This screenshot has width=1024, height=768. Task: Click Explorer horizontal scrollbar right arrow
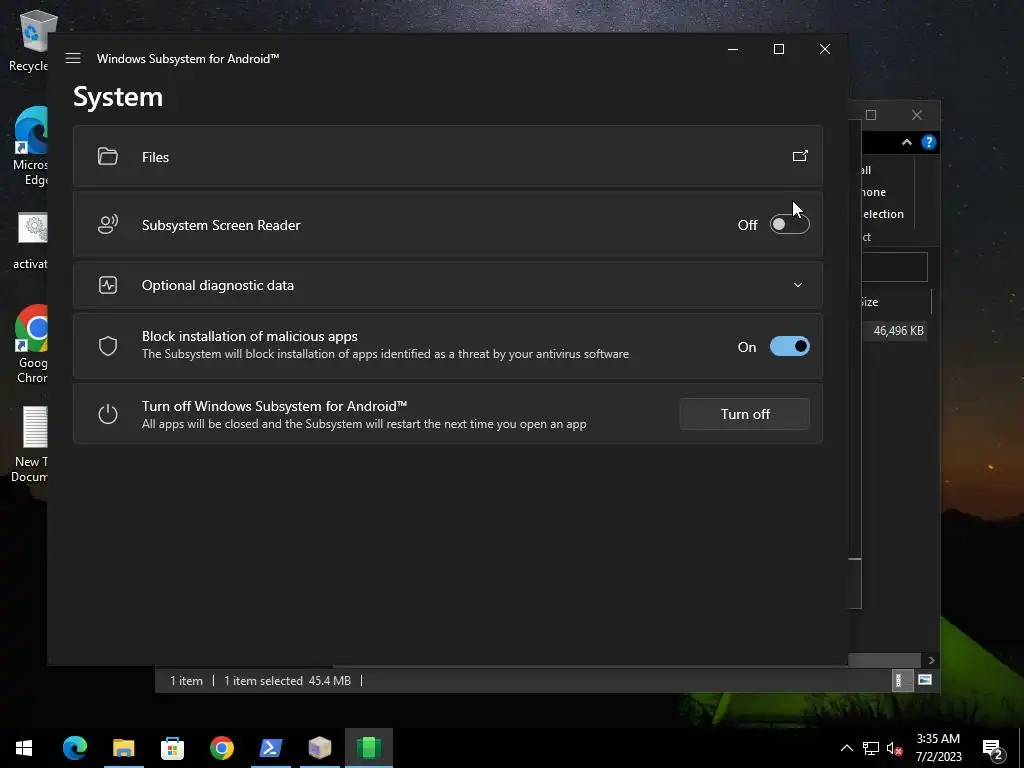click(931, 660)
